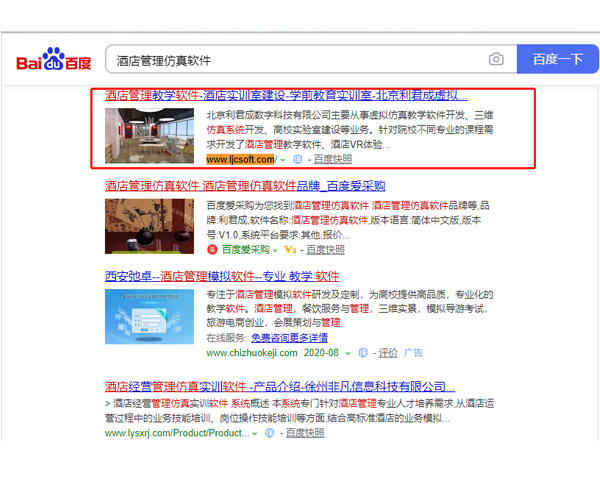Screen dimensions: 600x500
Task: Click www.lysxrj.com/Product URL
Action: 177,433
